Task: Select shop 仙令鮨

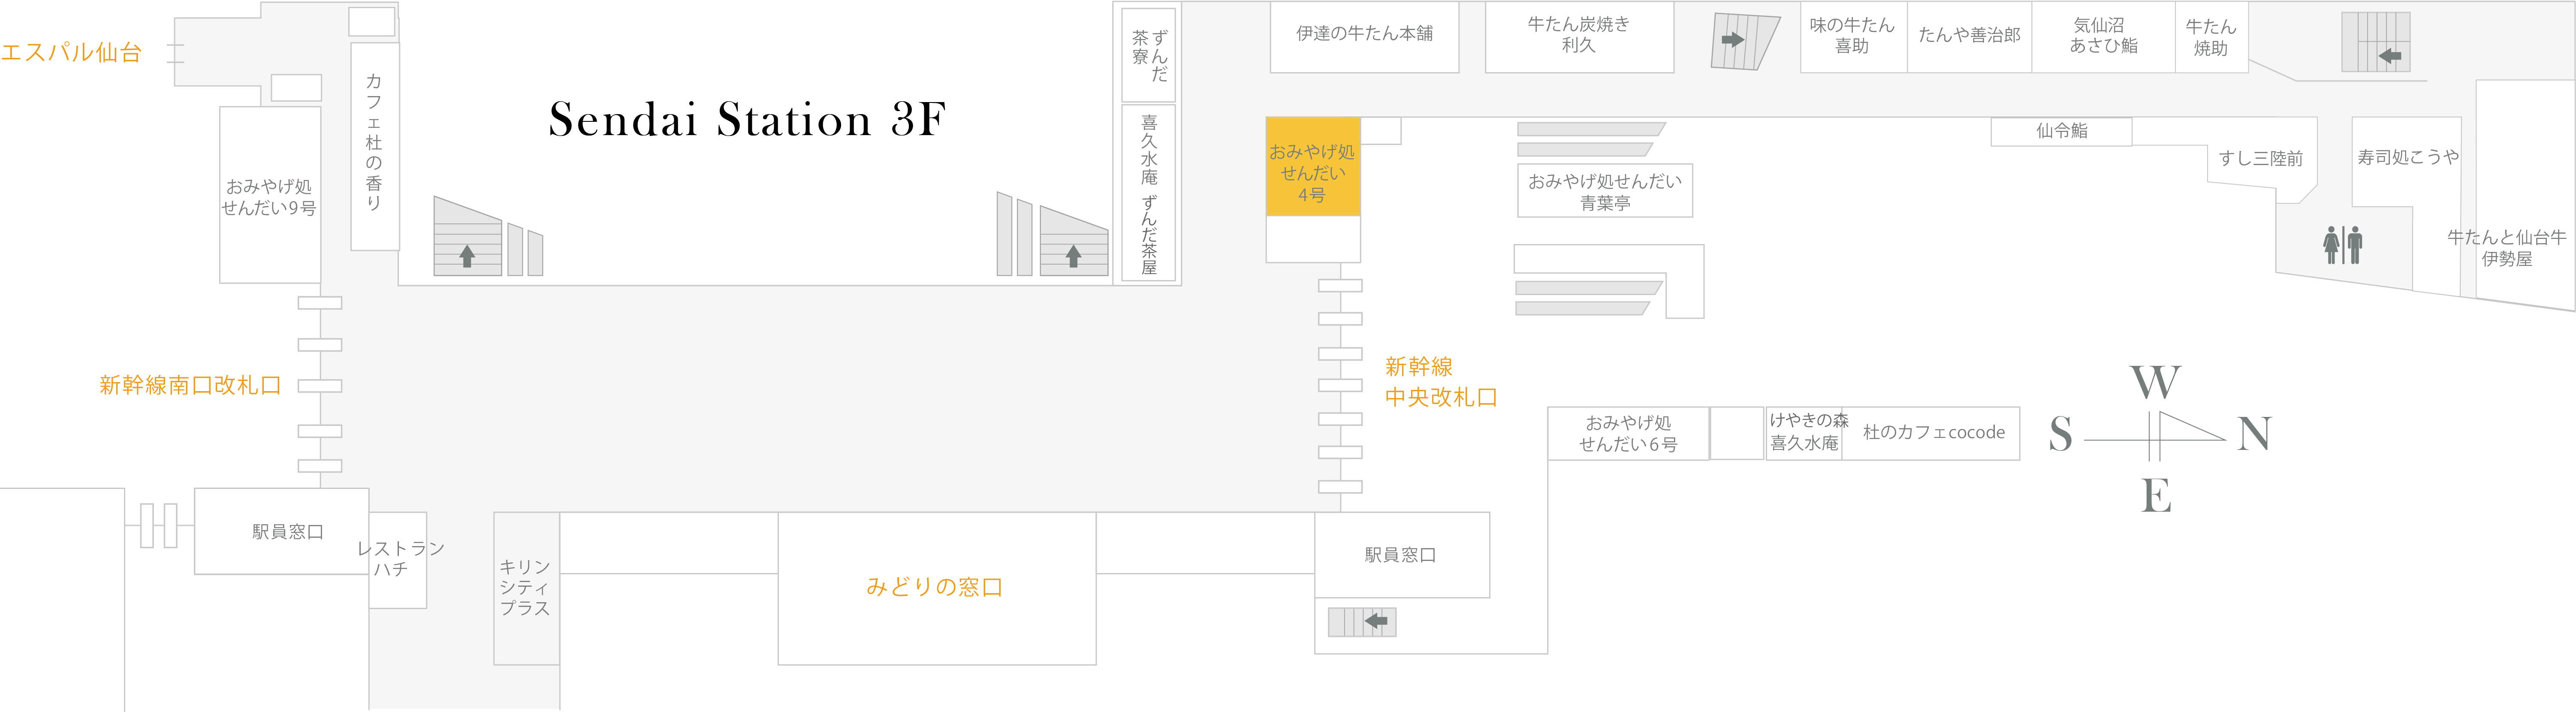Action: coord(2061,132)
